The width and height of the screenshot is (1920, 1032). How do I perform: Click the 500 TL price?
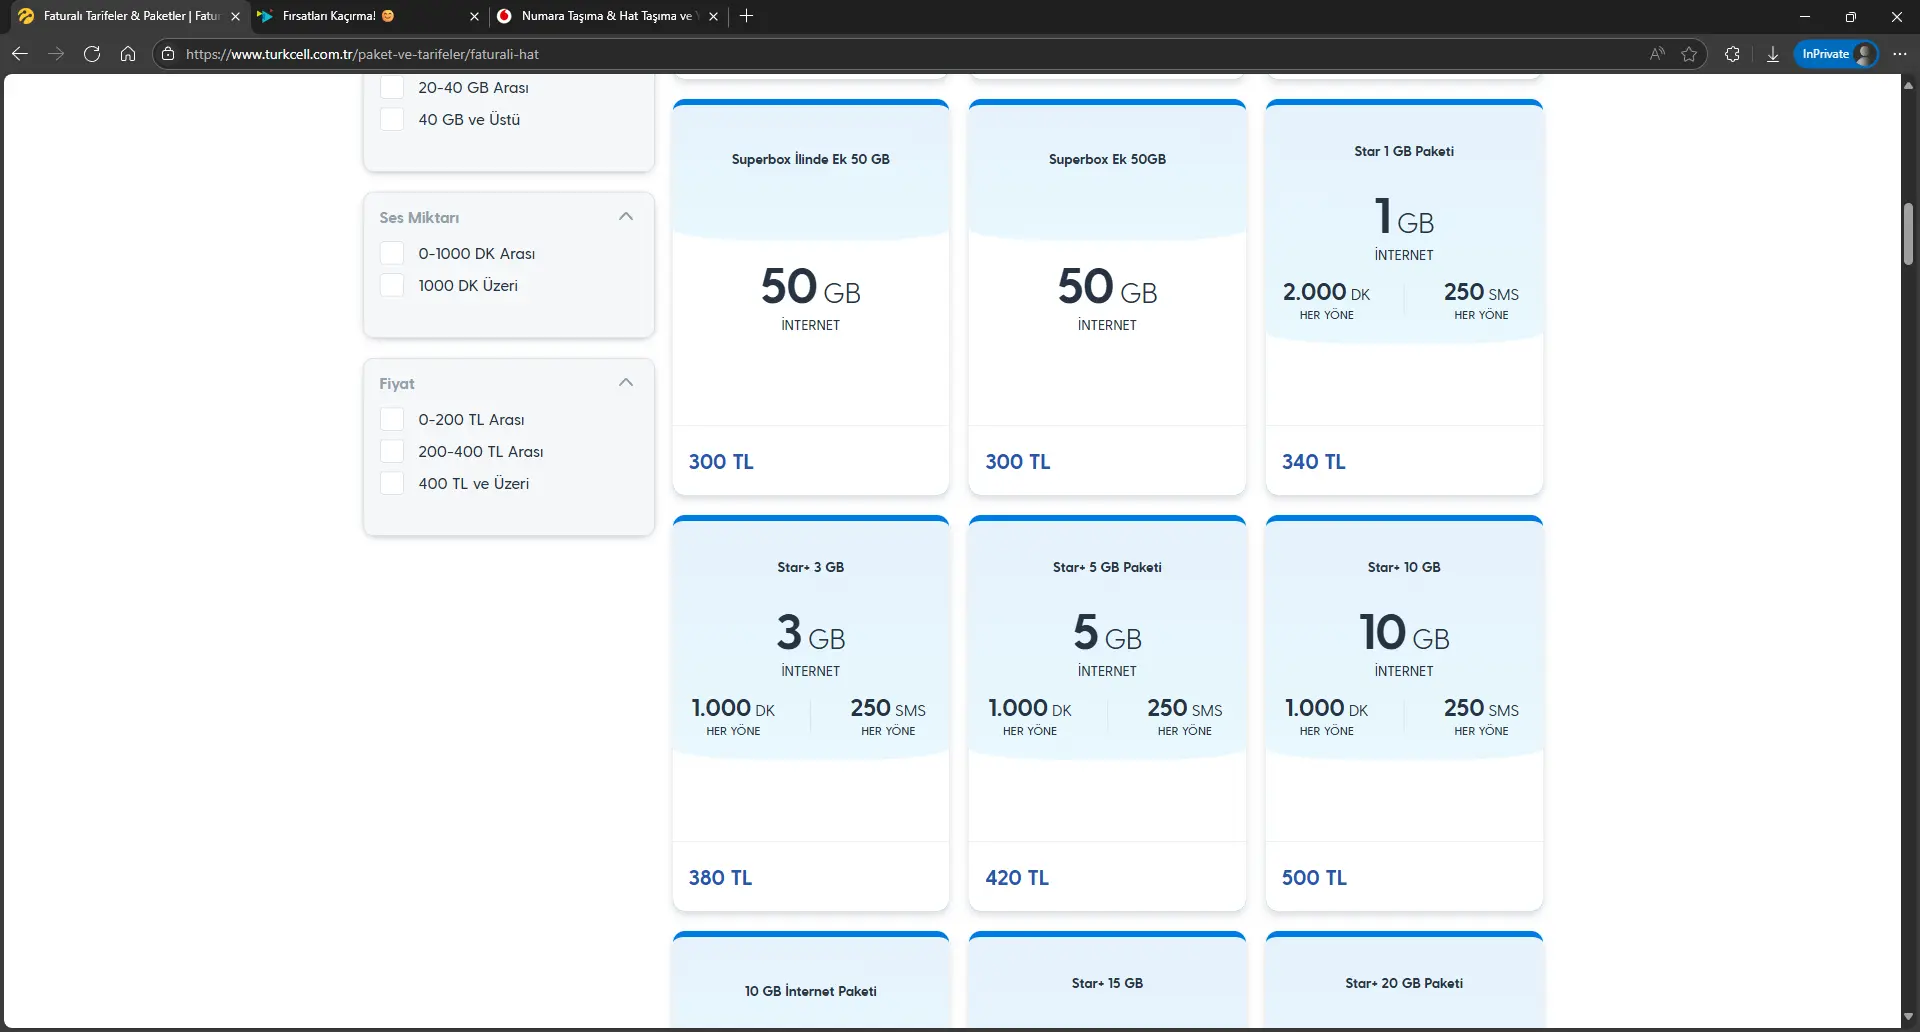point(1314,878)
